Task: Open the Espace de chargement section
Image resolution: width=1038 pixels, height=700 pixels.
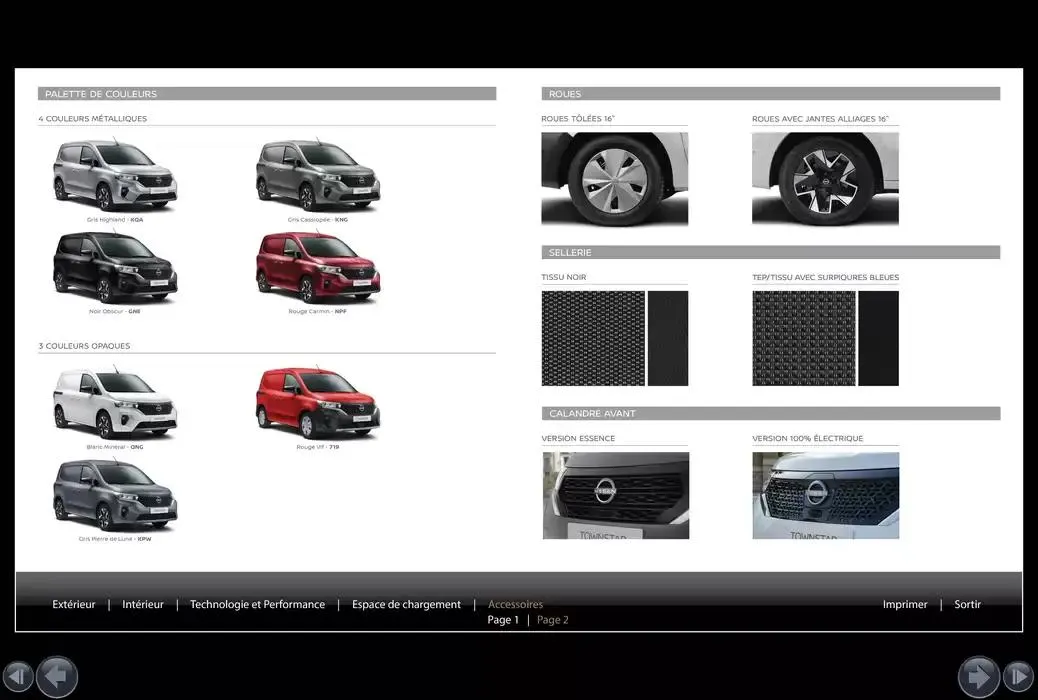Action: 406,604
